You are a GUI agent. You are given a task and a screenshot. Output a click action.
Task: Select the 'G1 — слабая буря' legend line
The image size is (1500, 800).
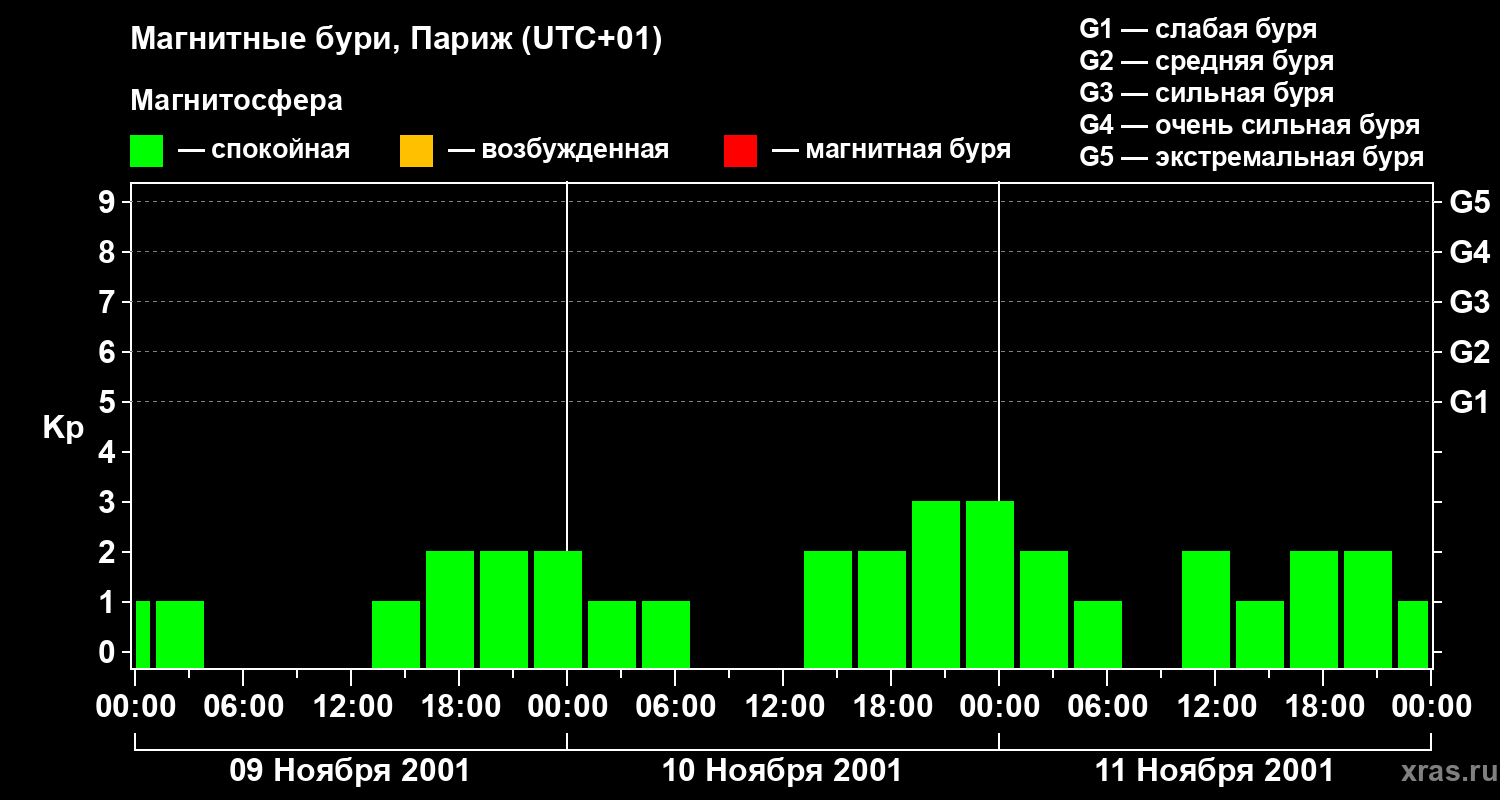point(1198,29)
